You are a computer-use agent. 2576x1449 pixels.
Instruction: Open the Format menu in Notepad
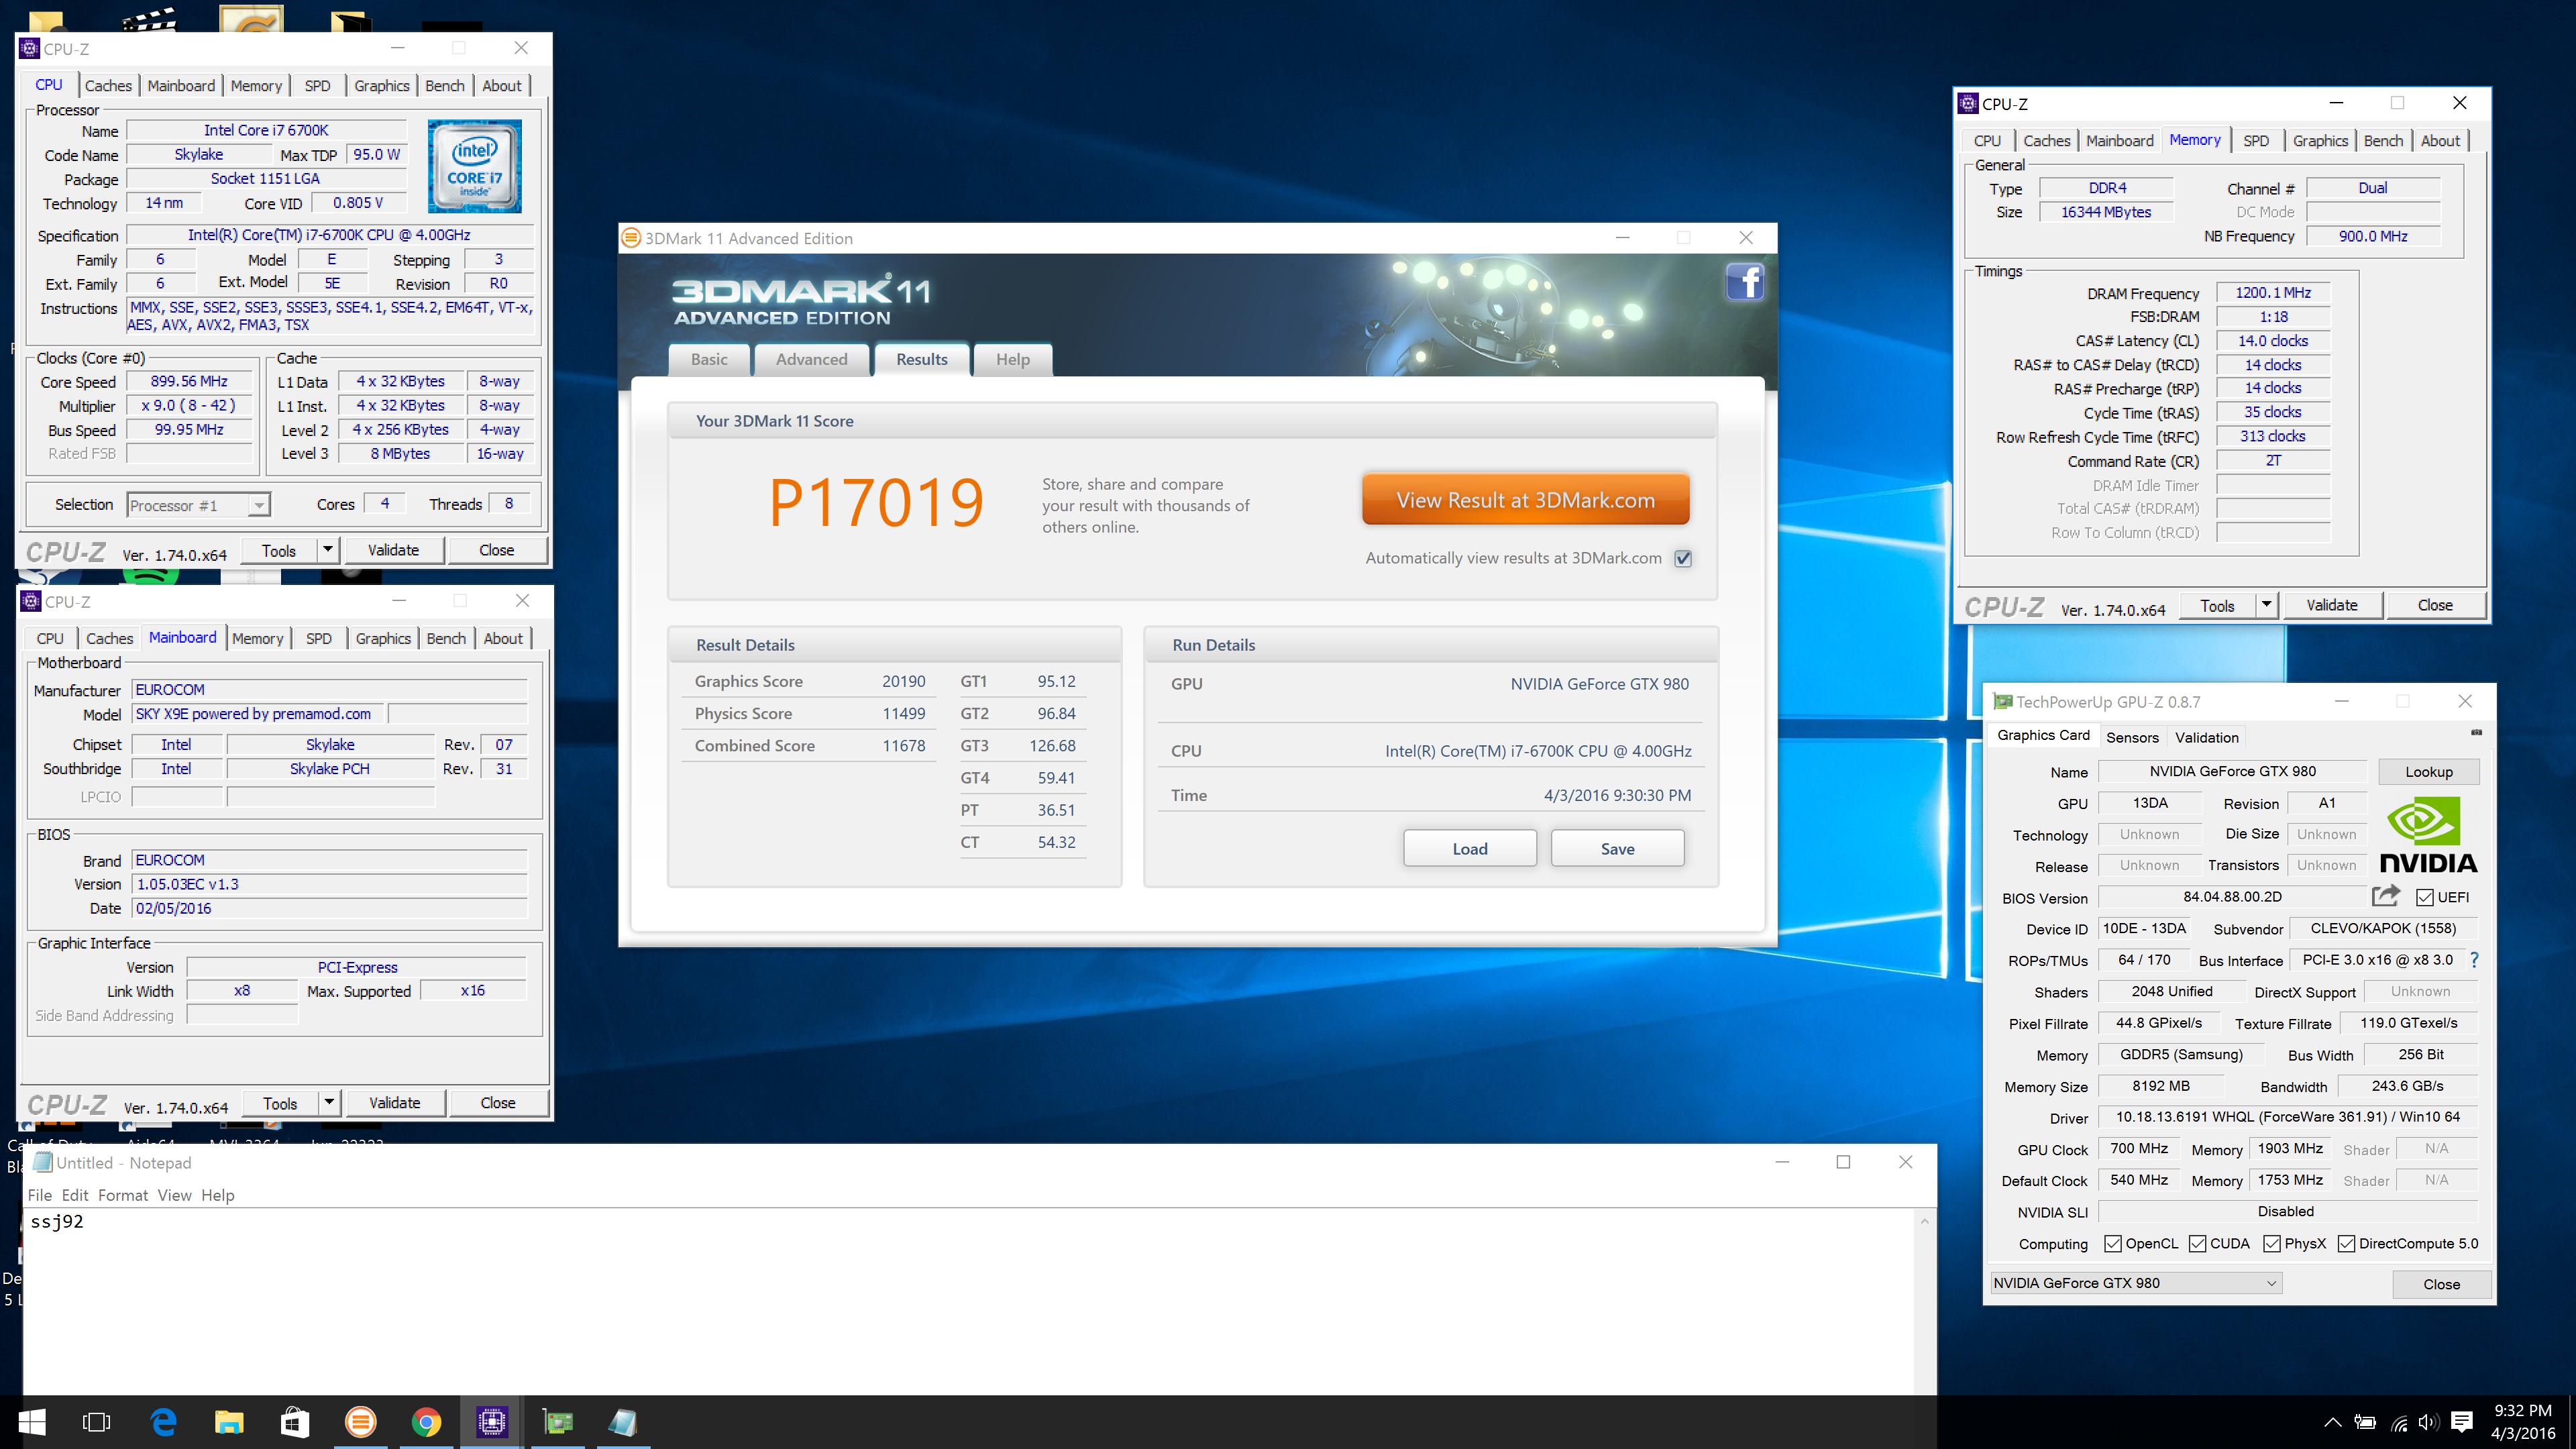(123, 1195)
